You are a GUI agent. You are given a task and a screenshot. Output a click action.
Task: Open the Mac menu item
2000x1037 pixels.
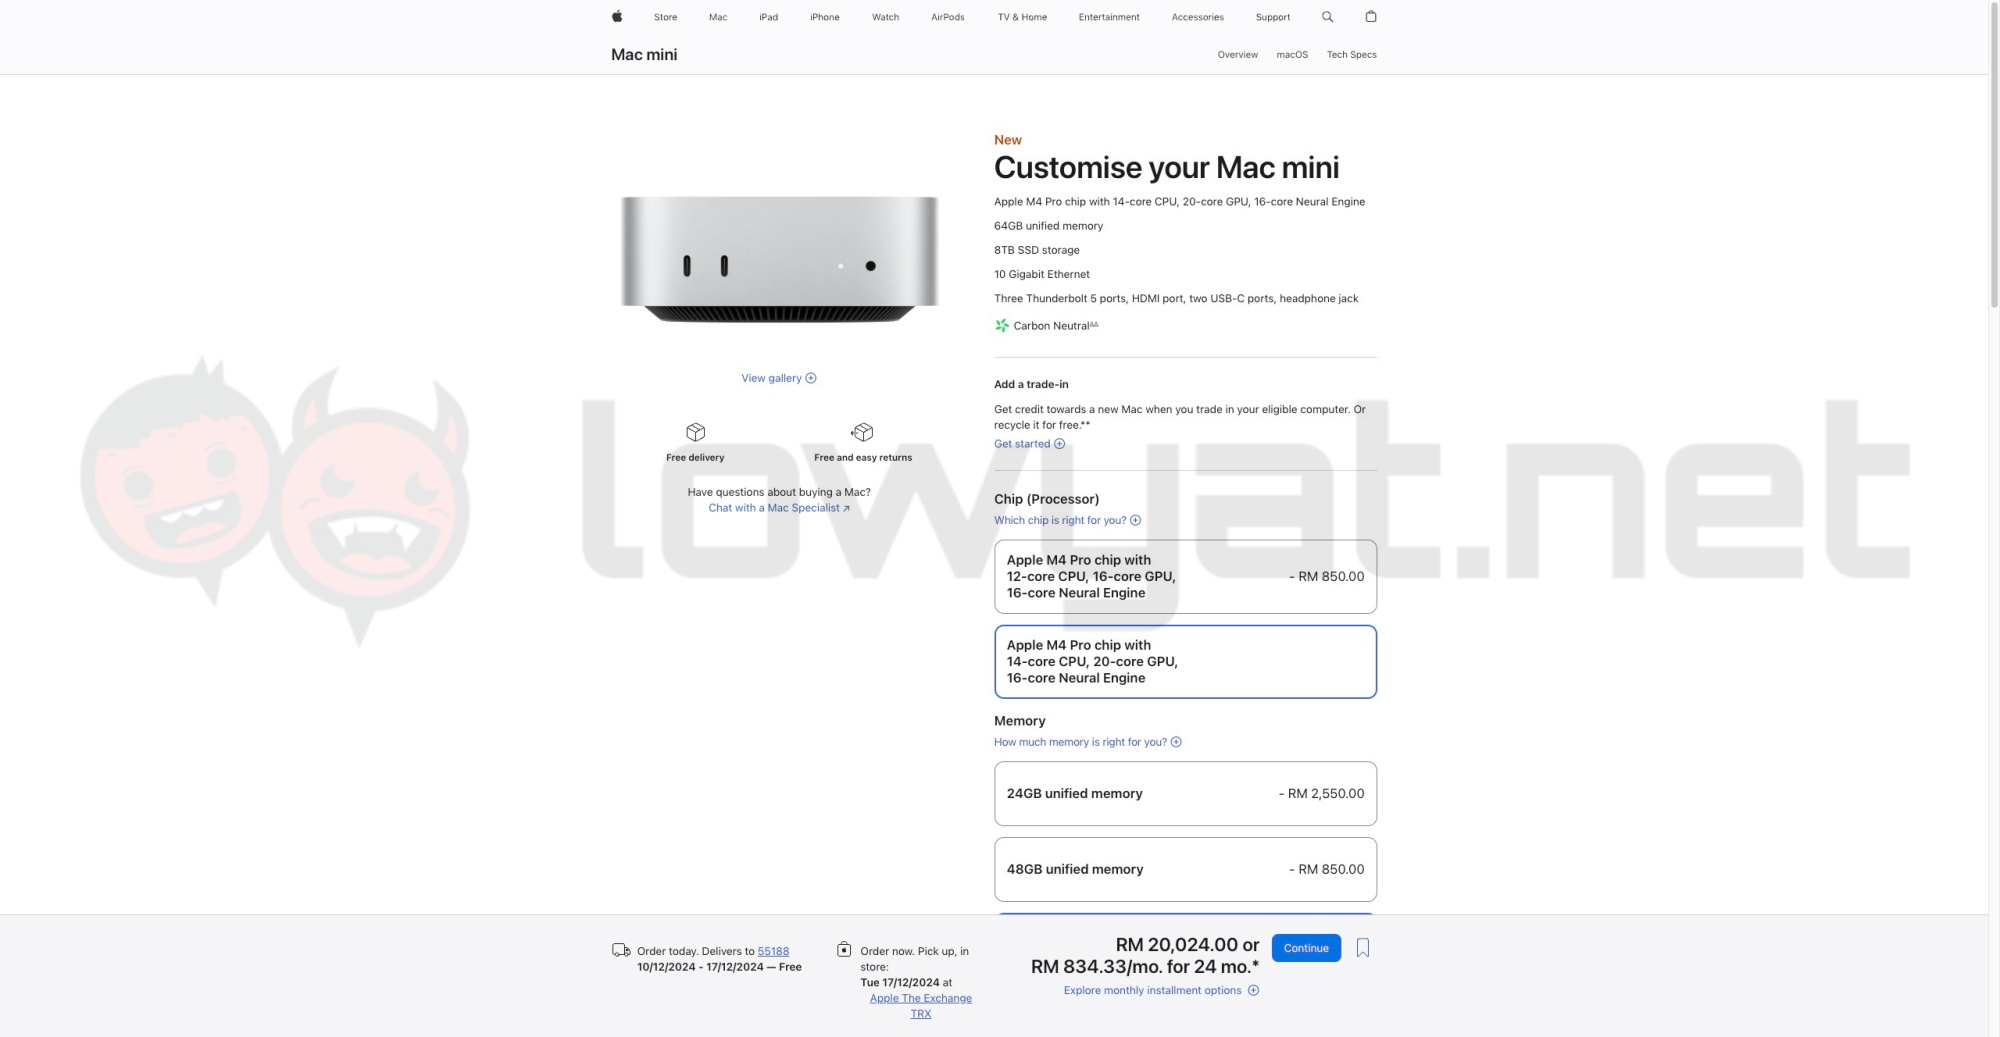718,17
